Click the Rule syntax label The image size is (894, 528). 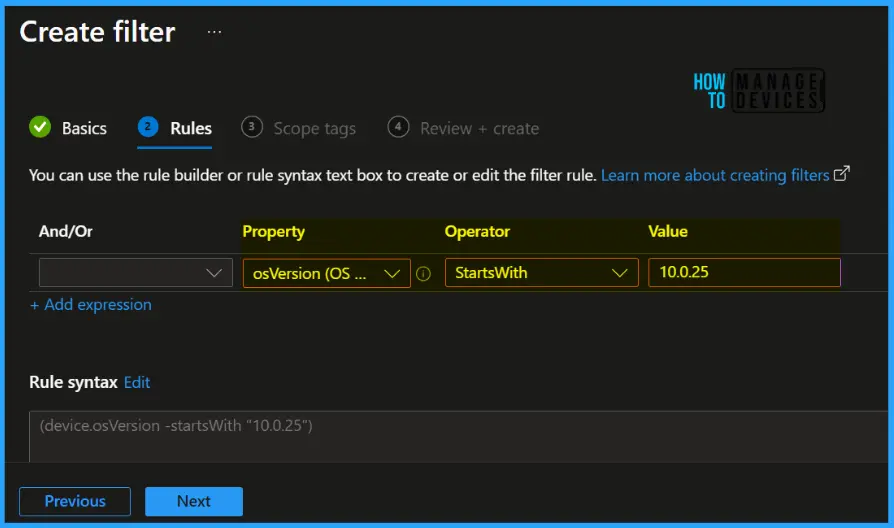pos(73,382)
